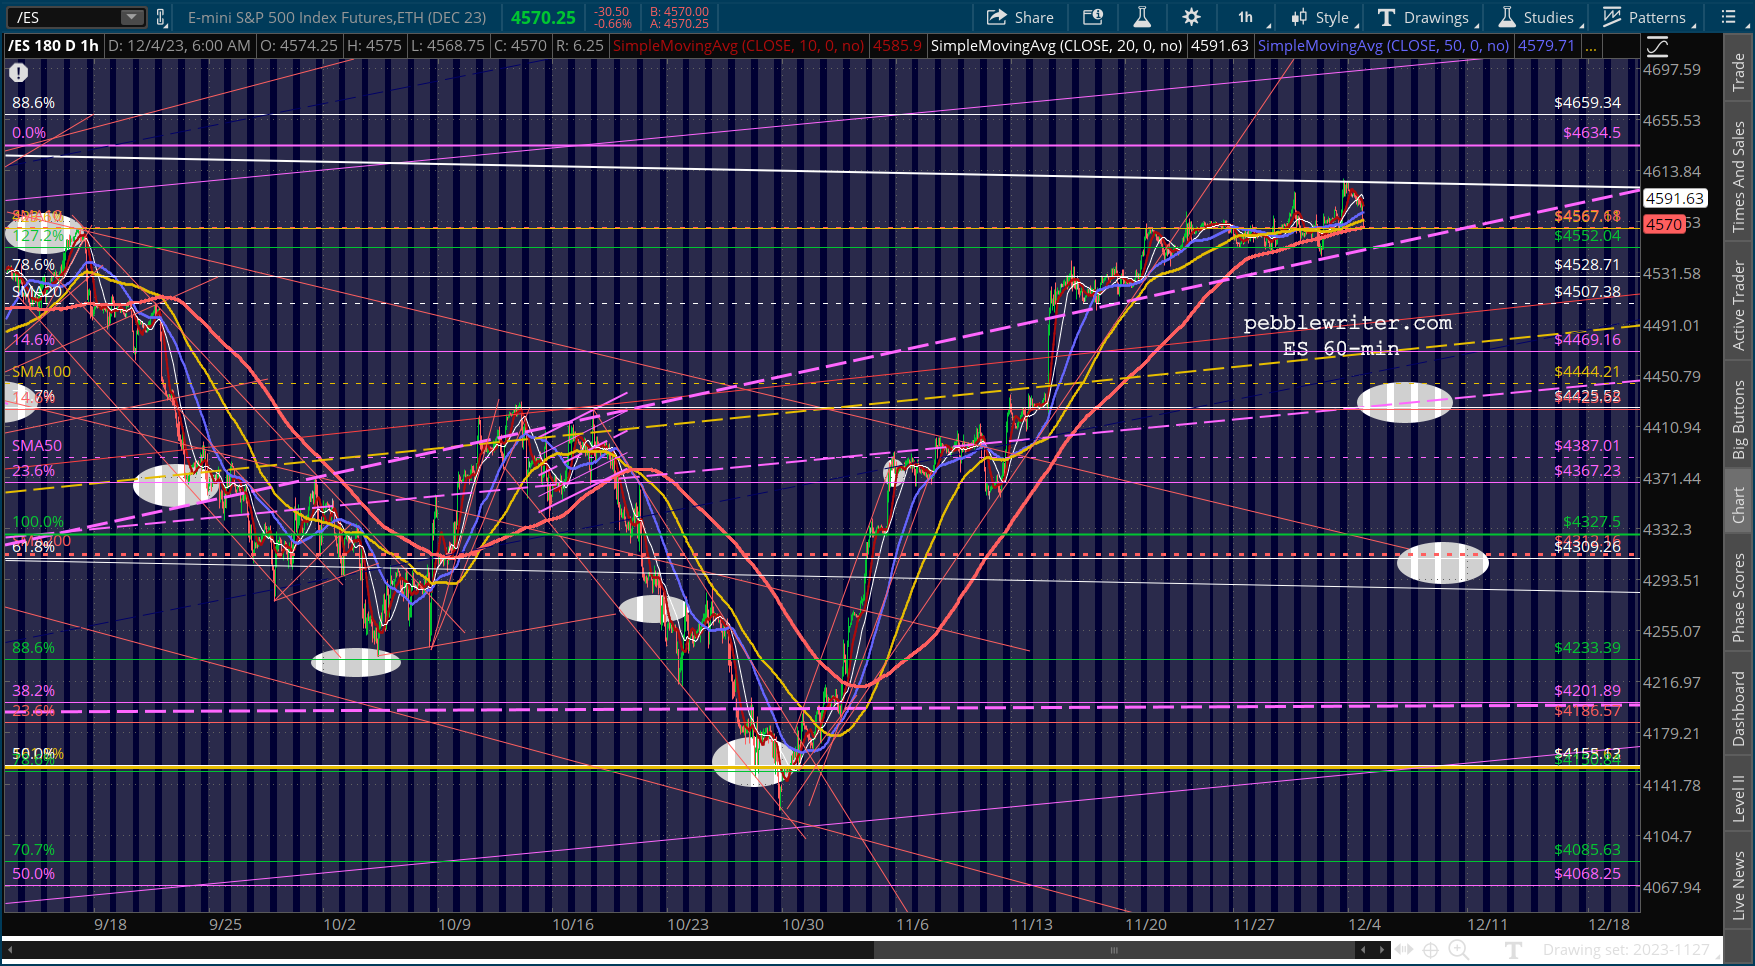Share the current chart
The width and height of the screenshot is (1755, 966).
[x=1020, y=17]
